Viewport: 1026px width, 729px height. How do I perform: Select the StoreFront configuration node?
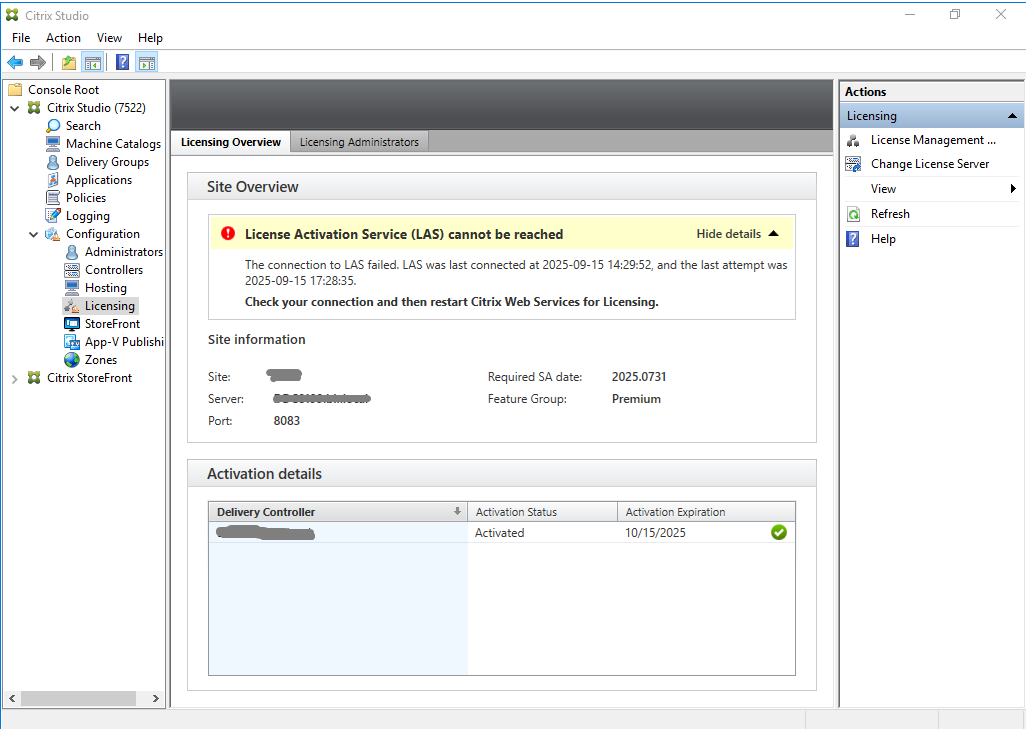[x=112, y=324]
